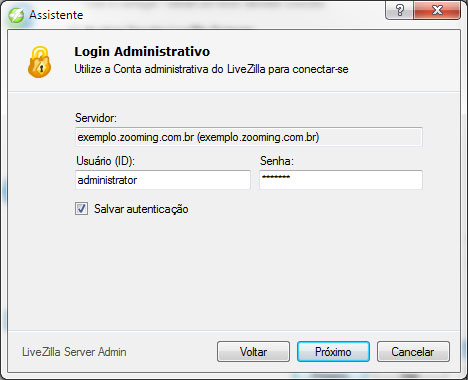Click the subtitle about Conta administrativa do LiveZilla

211,69
